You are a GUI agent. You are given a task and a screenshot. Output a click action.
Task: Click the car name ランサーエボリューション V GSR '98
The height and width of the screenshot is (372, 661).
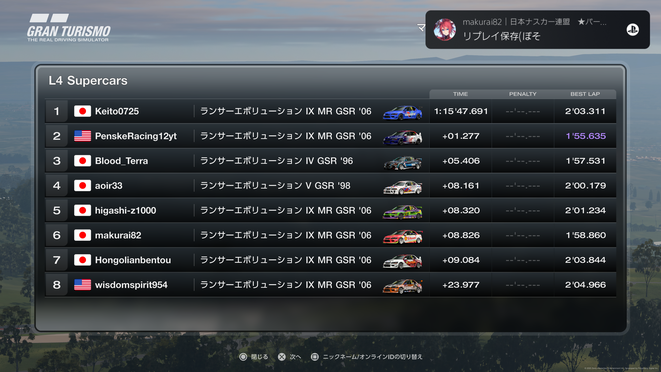pyautogui.click(x=275, y=186)
